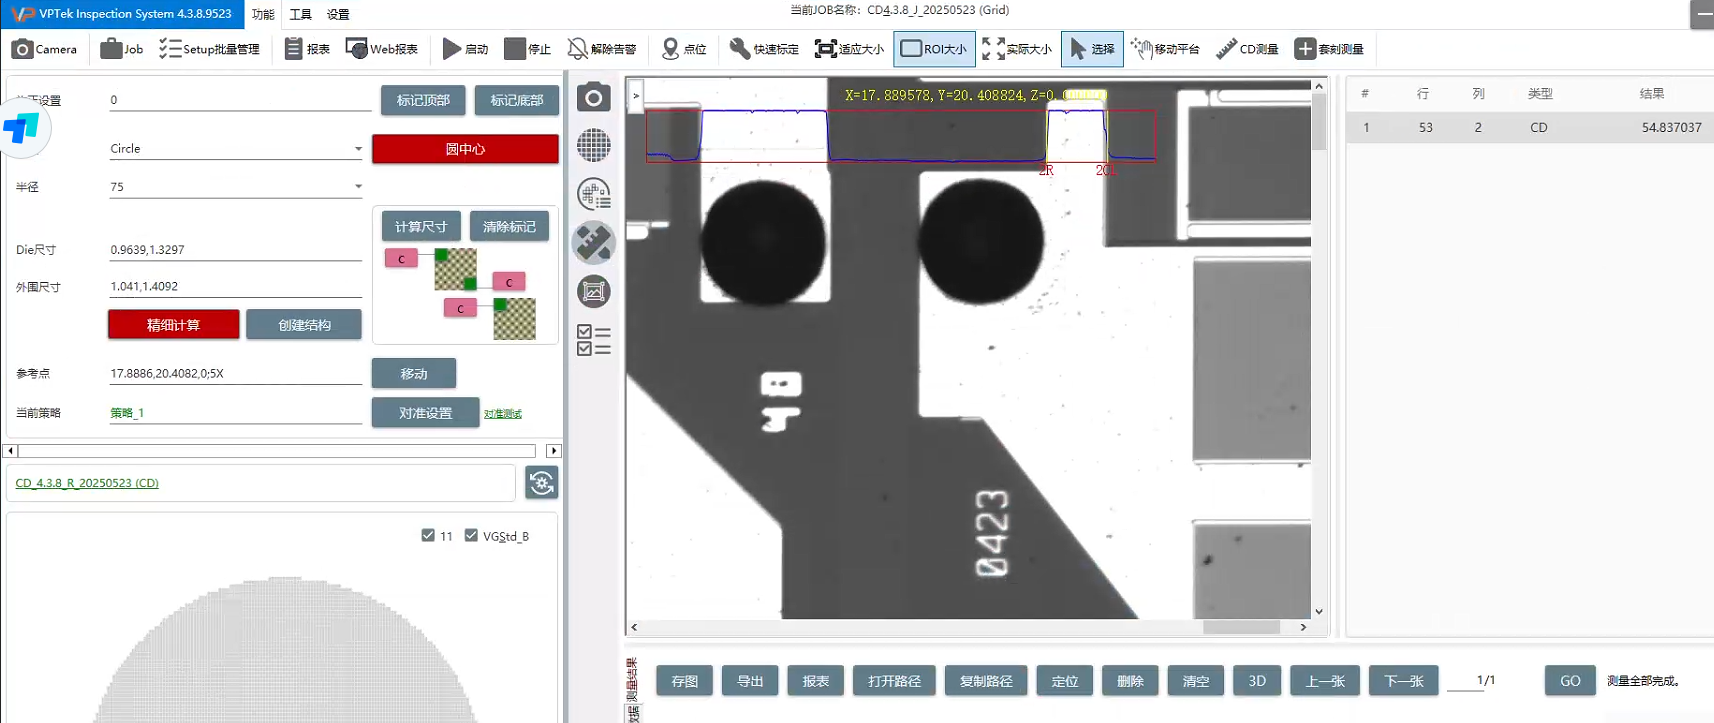Open the 工具 menu

point(301,14)
